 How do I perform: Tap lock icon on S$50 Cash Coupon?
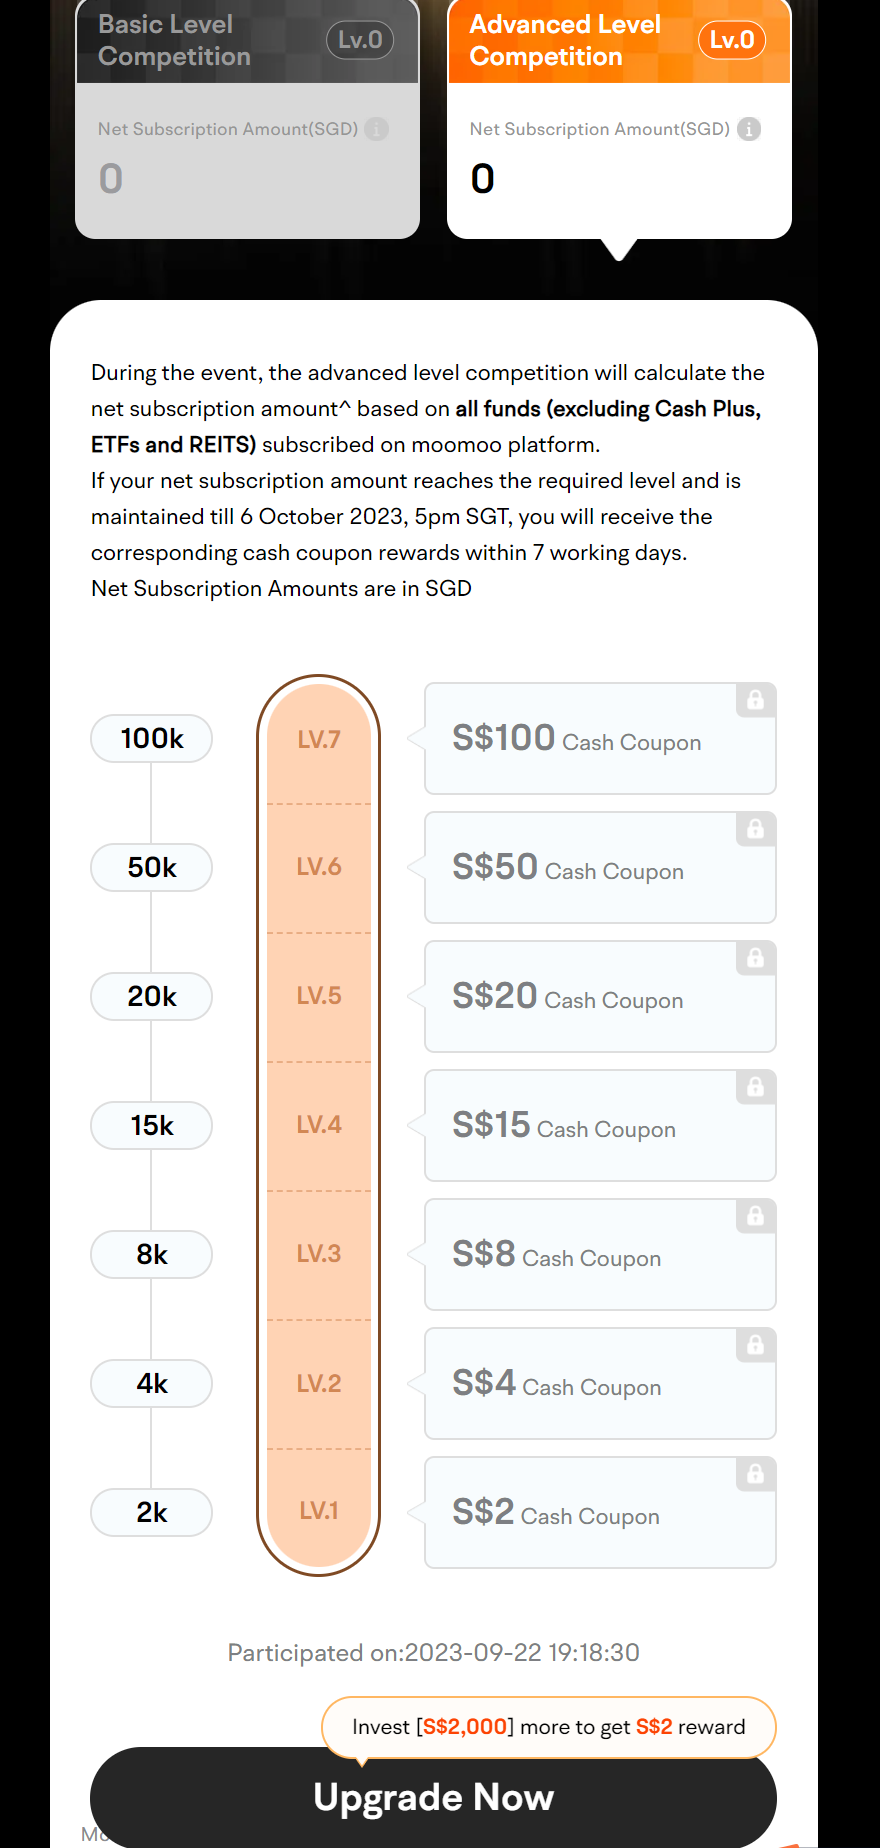pyautogui.click(x=756, y=829)
